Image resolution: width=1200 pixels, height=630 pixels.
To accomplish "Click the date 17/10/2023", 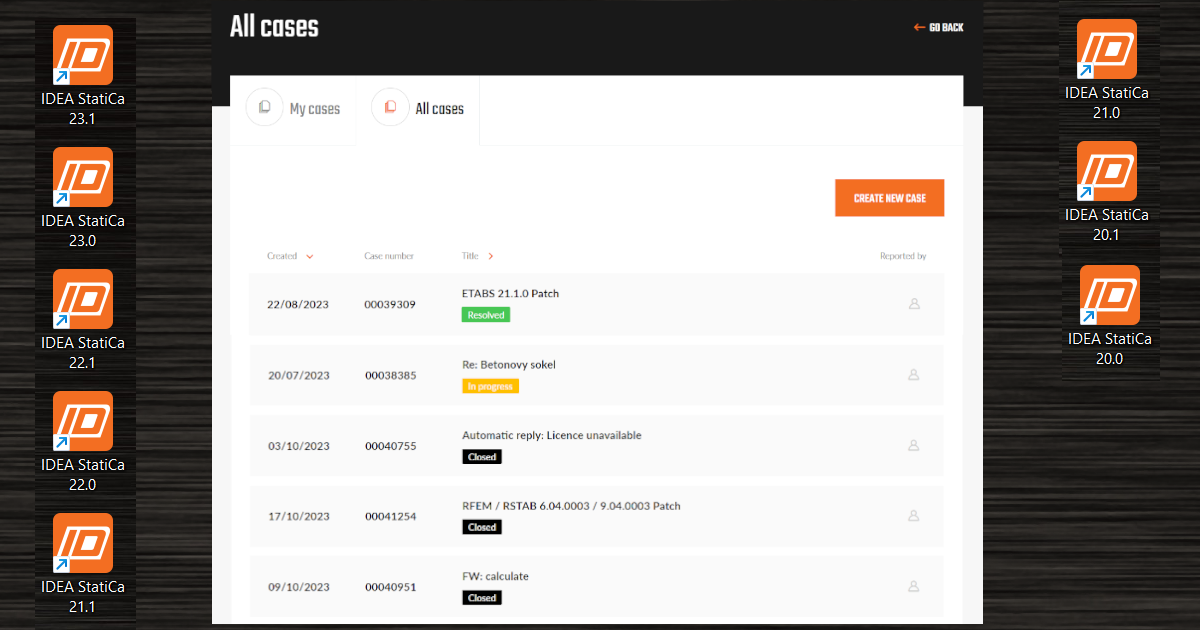I will tap(298, 517).
